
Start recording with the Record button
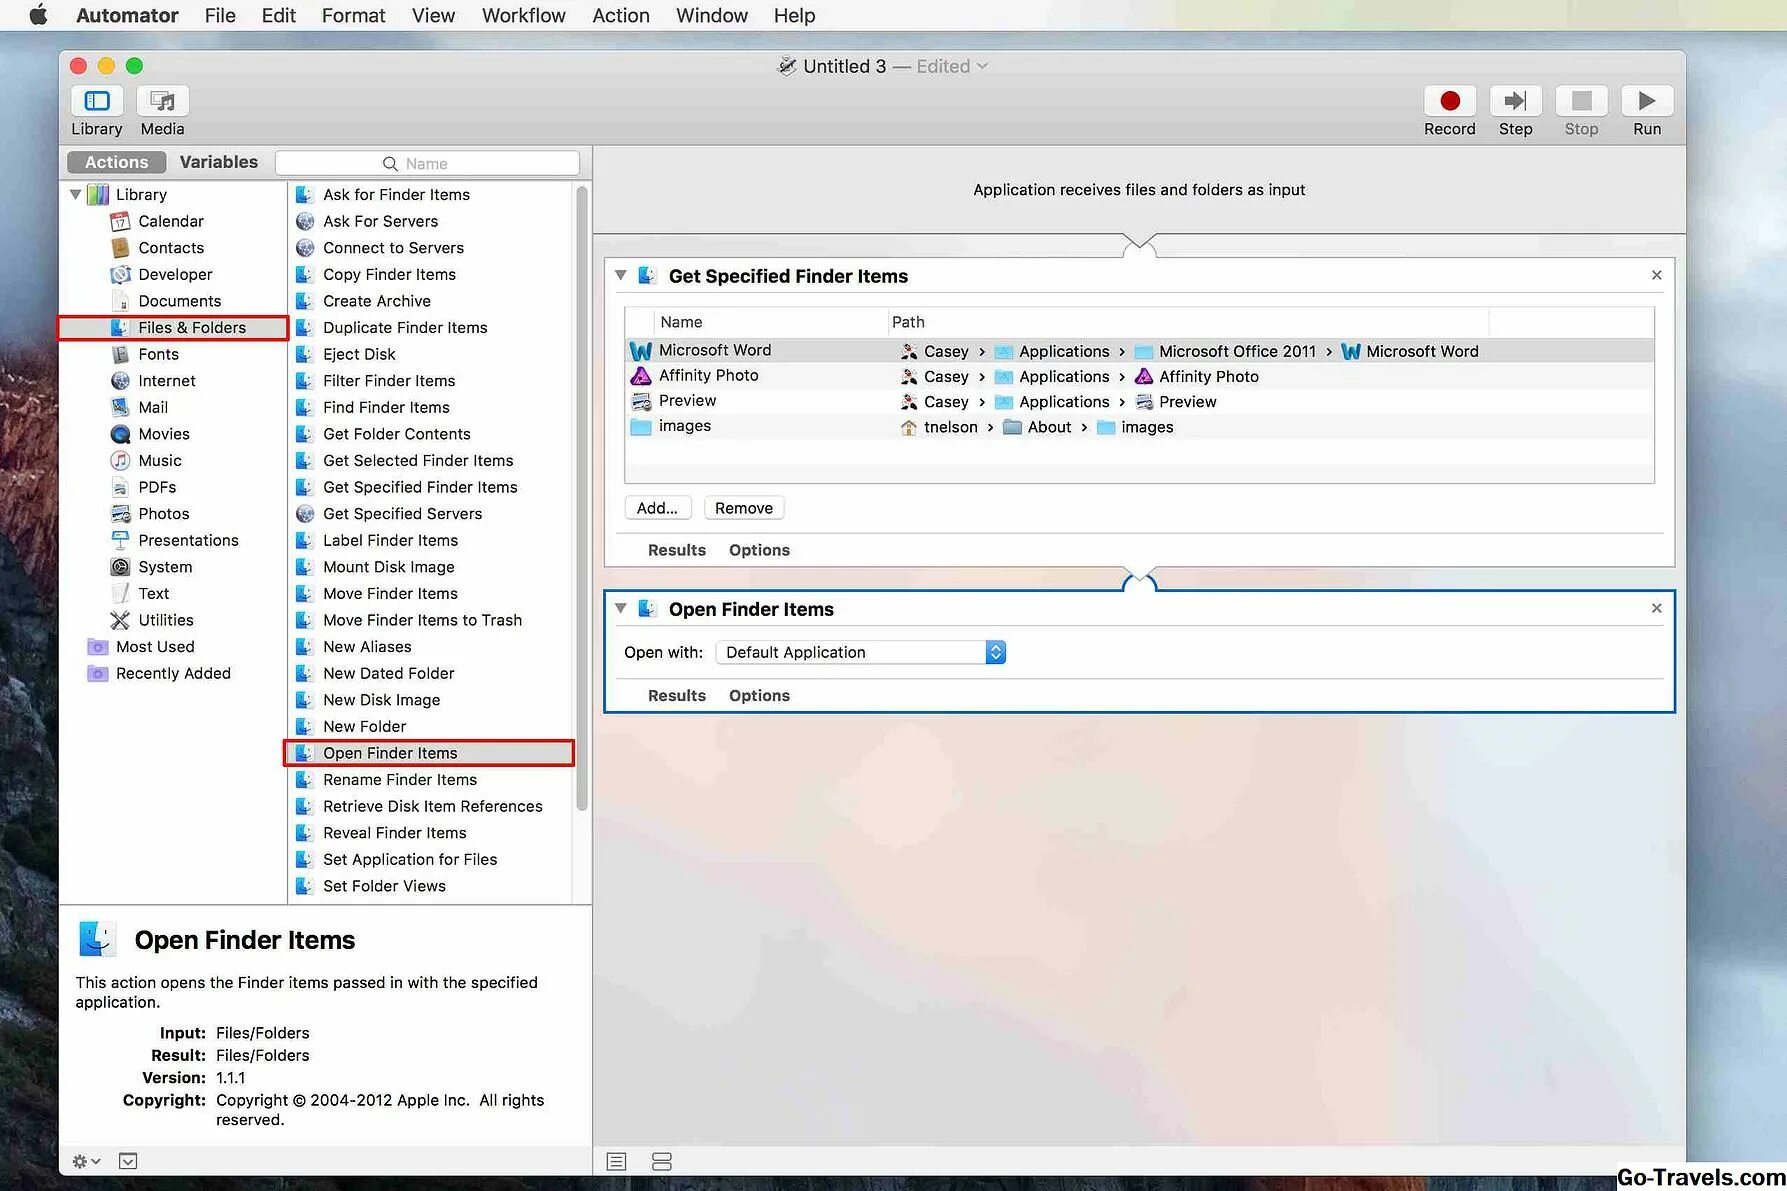[x=1450, y=101]
